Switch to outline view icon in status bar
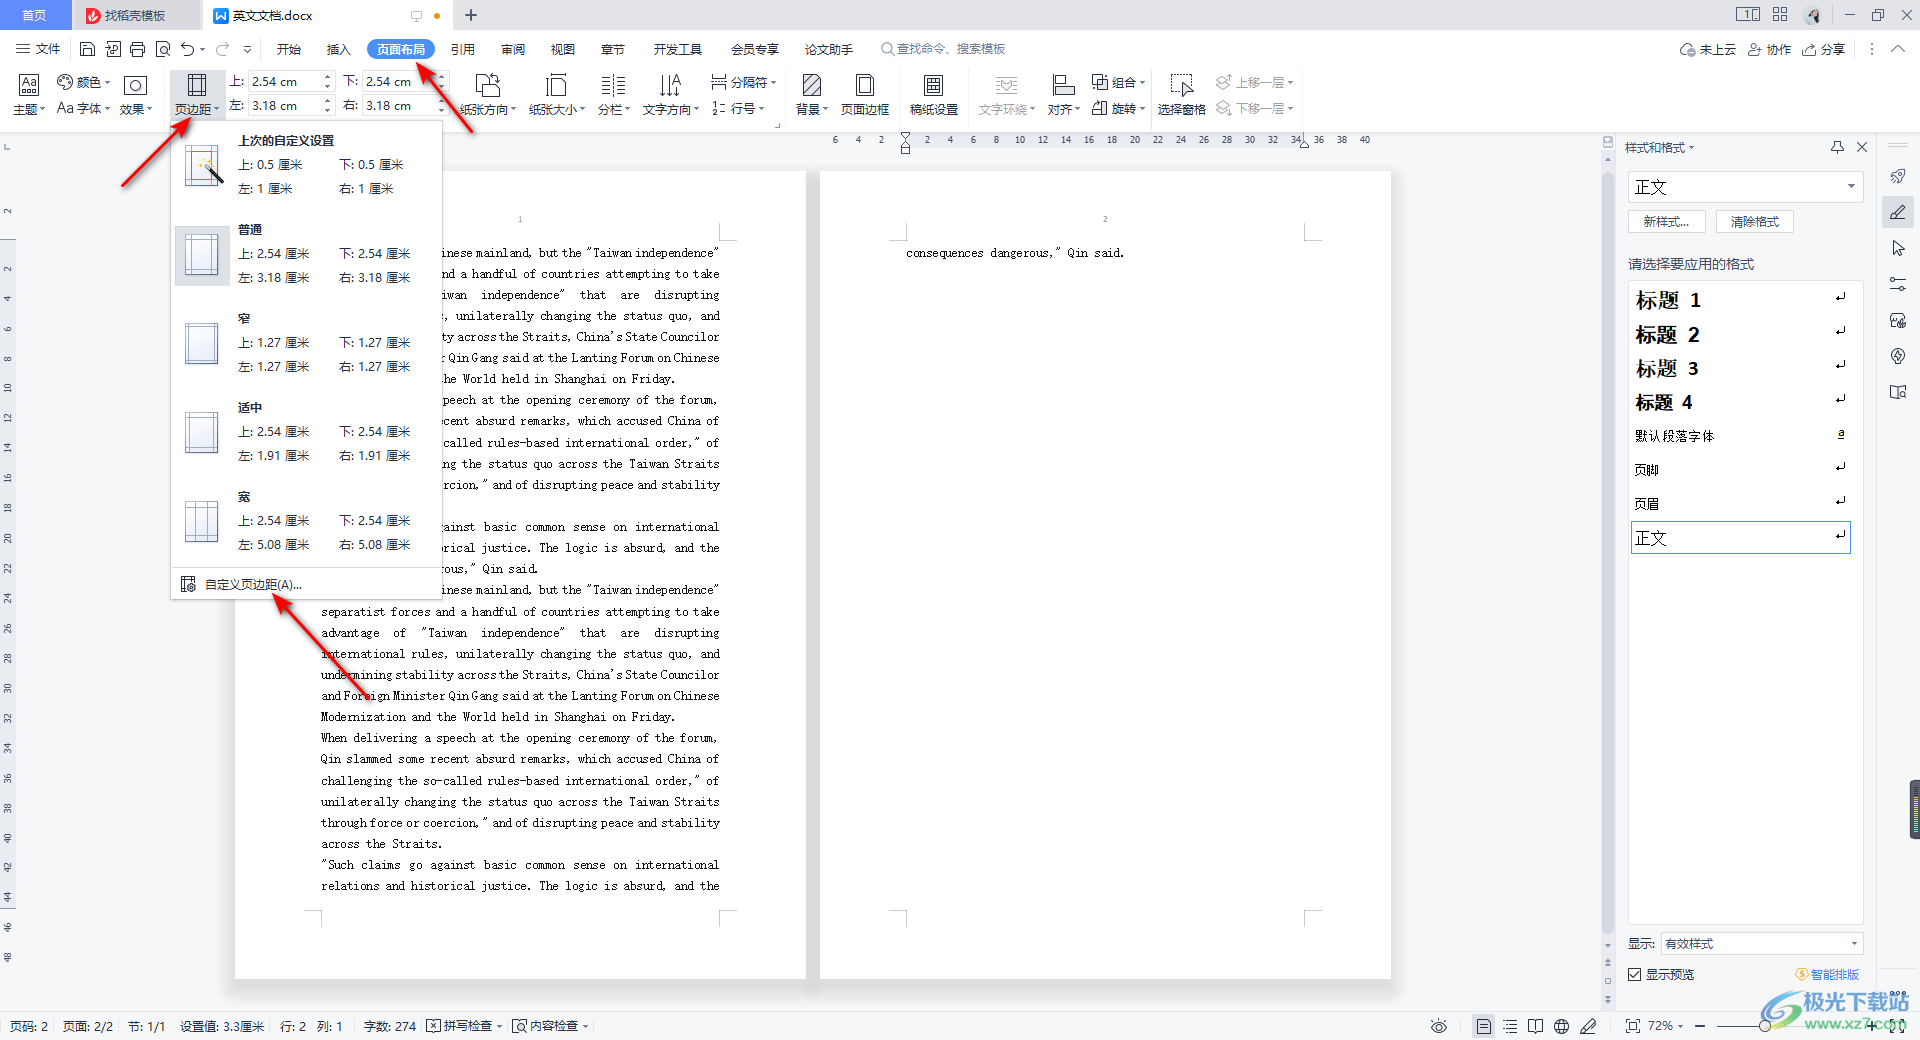 point(1510,1026)
